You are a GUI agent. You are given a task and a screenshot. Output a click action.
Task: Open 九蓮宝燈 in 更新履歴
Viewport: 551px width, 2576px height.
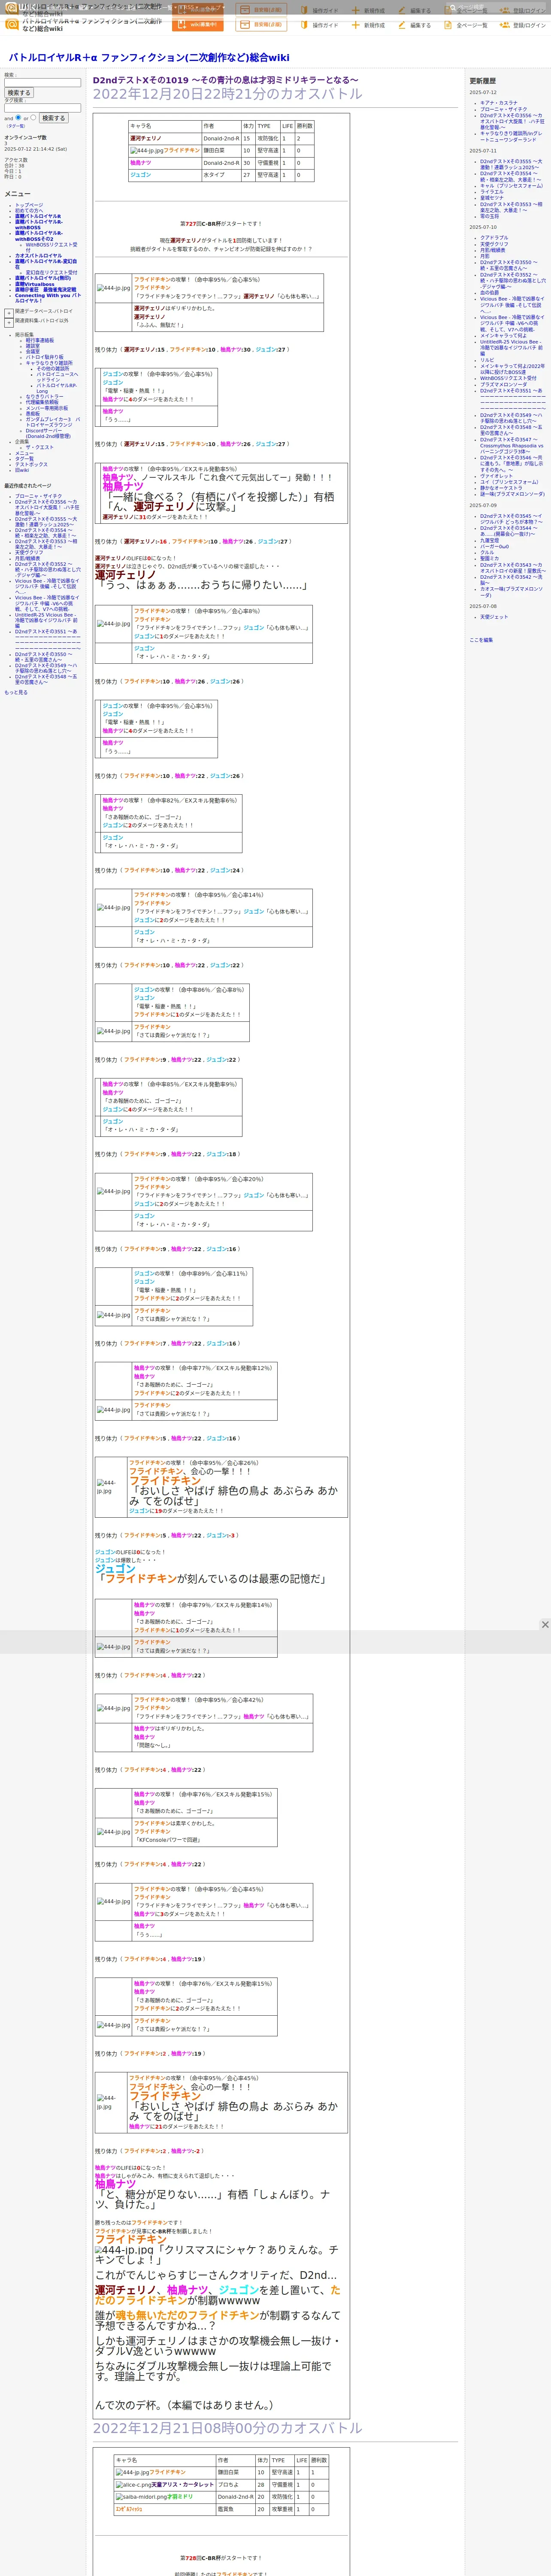(489, 541)
